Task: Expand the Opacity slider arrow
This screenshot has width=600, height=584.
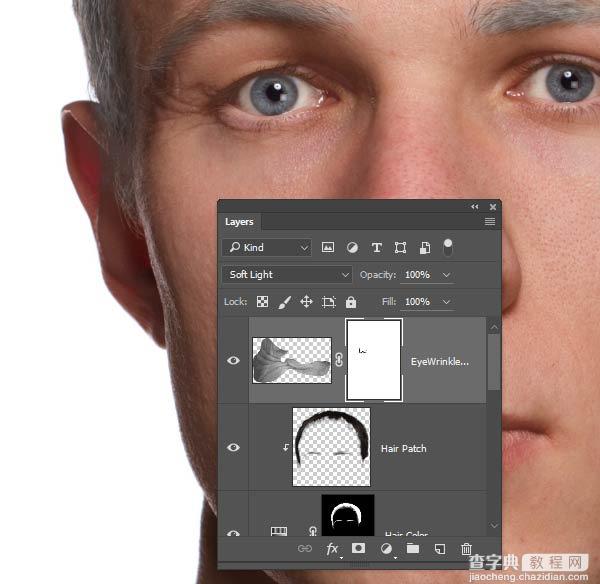Action: pos(446,275)
